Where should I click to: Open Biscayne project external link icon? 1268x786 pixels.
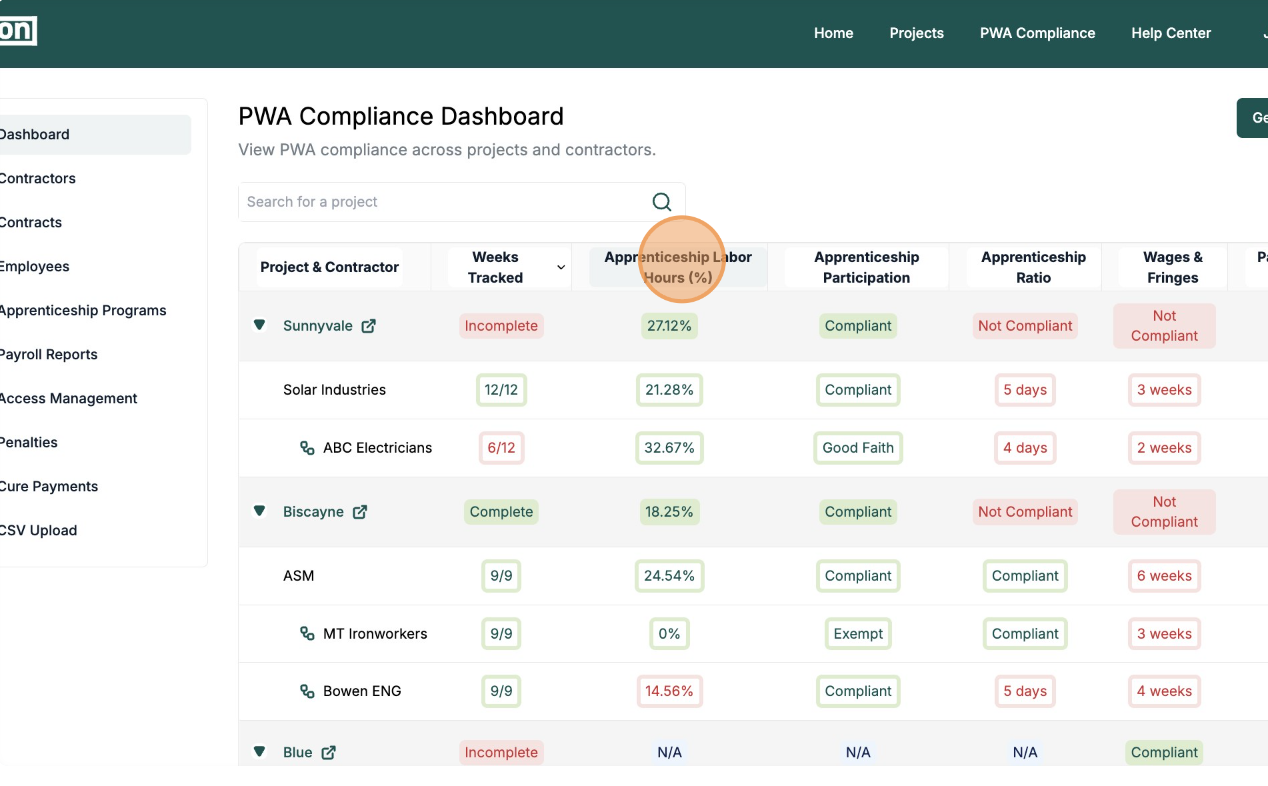(360, 512)
